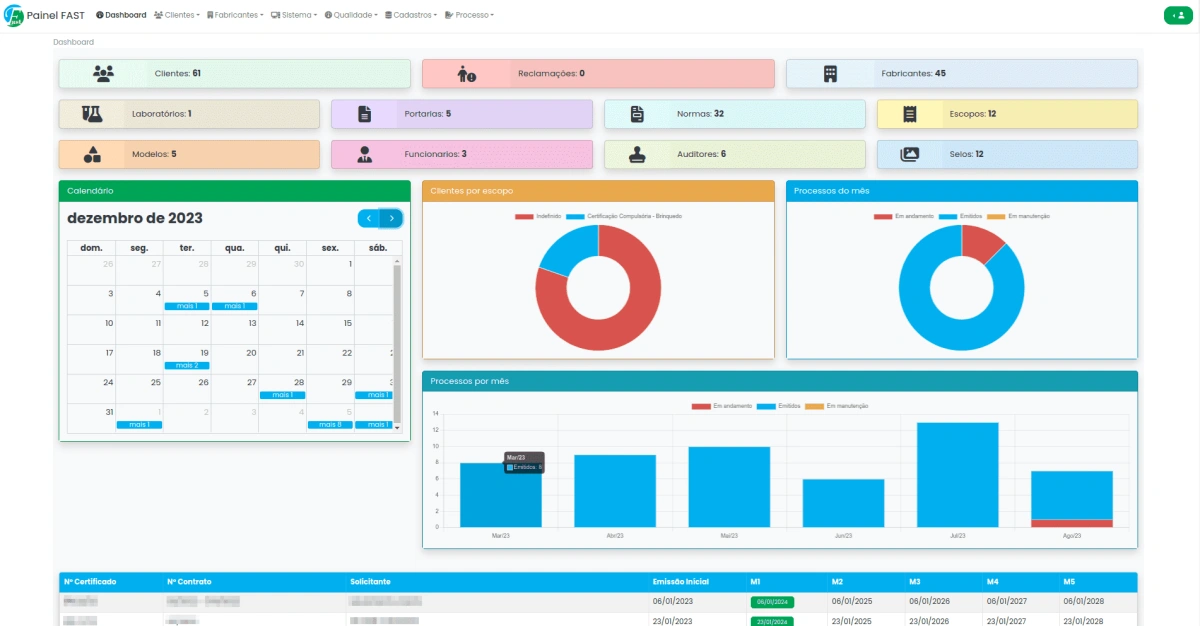Open the Qualidade dropdown menu

click(351, 15)
